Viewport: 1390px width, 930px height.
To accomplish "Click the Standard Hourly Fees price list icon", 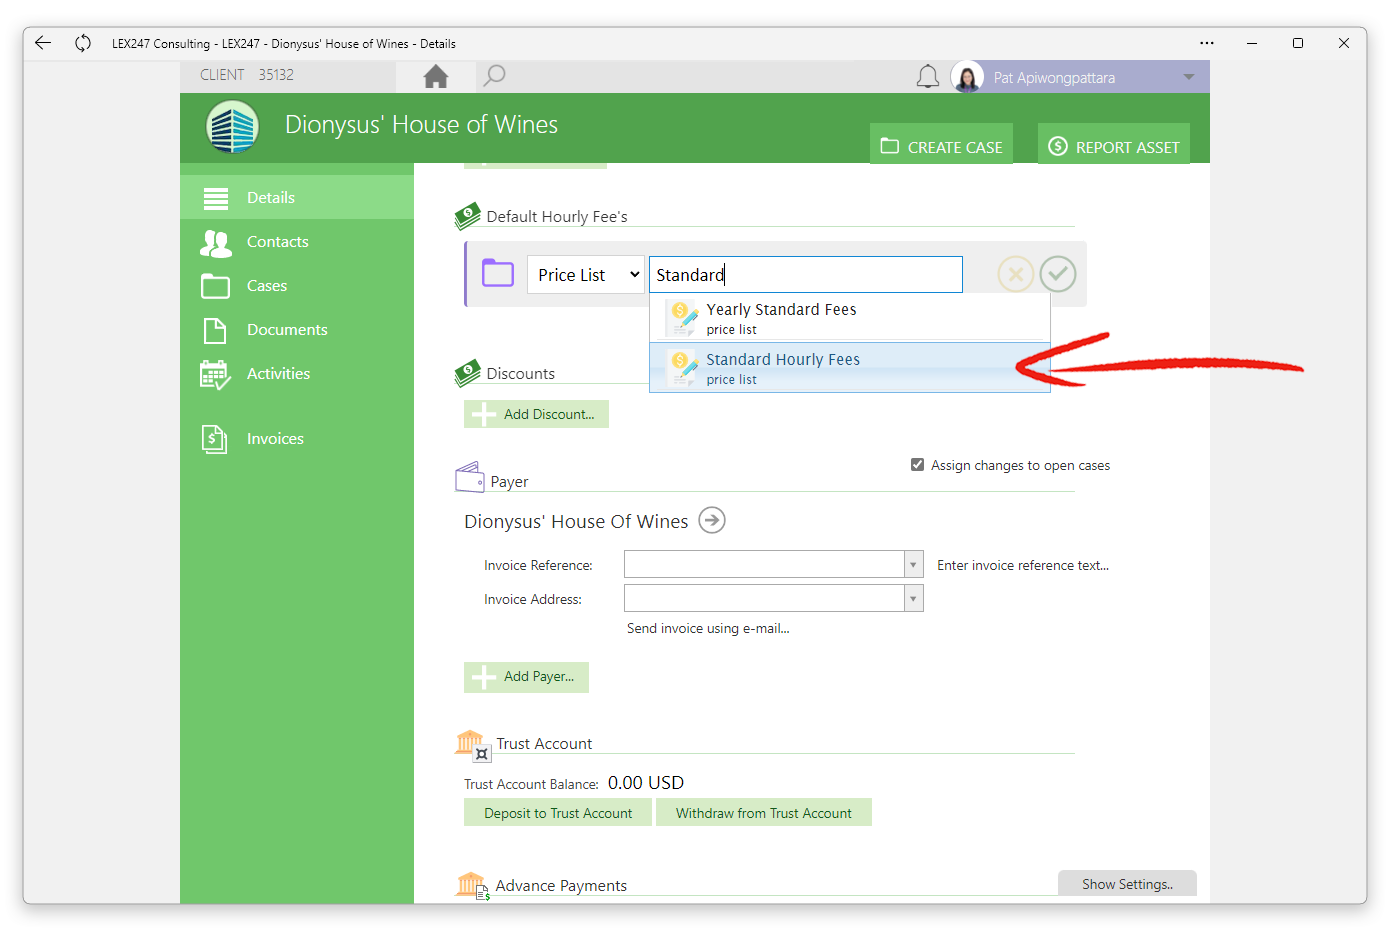I will tap(682, 368).
